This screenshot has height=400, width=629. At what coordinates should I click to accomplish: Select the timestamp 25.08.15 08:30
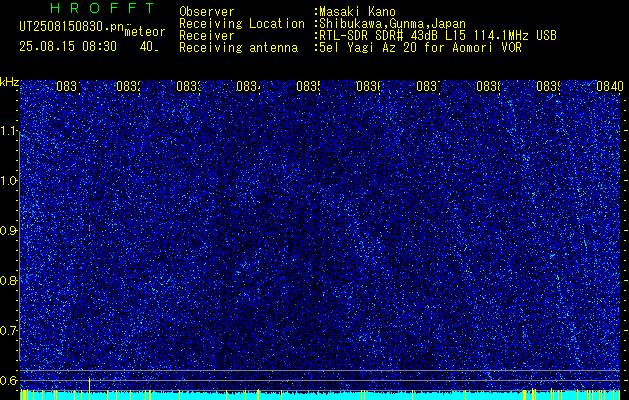point(68,47)
